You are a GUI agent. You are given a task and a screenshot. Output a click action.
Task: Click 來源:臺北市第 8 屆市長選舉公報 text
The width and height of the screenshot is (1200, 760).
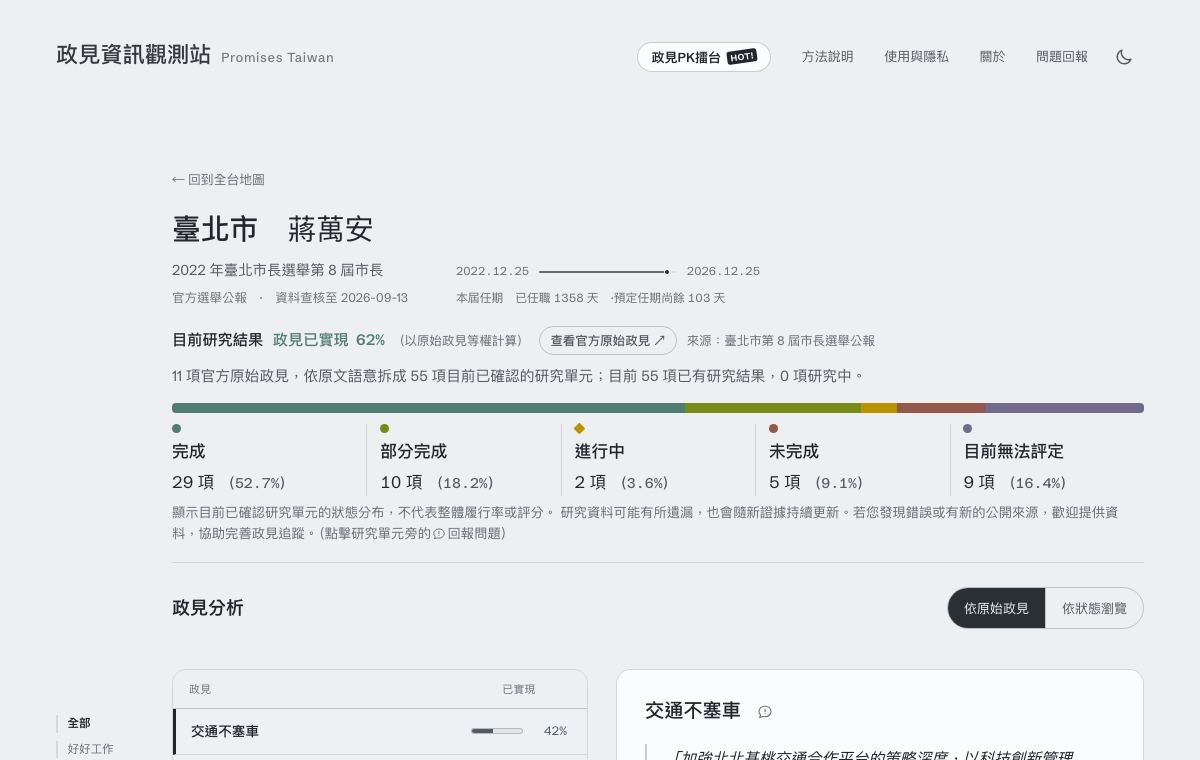pyautogui.click(x=781, y=341)
